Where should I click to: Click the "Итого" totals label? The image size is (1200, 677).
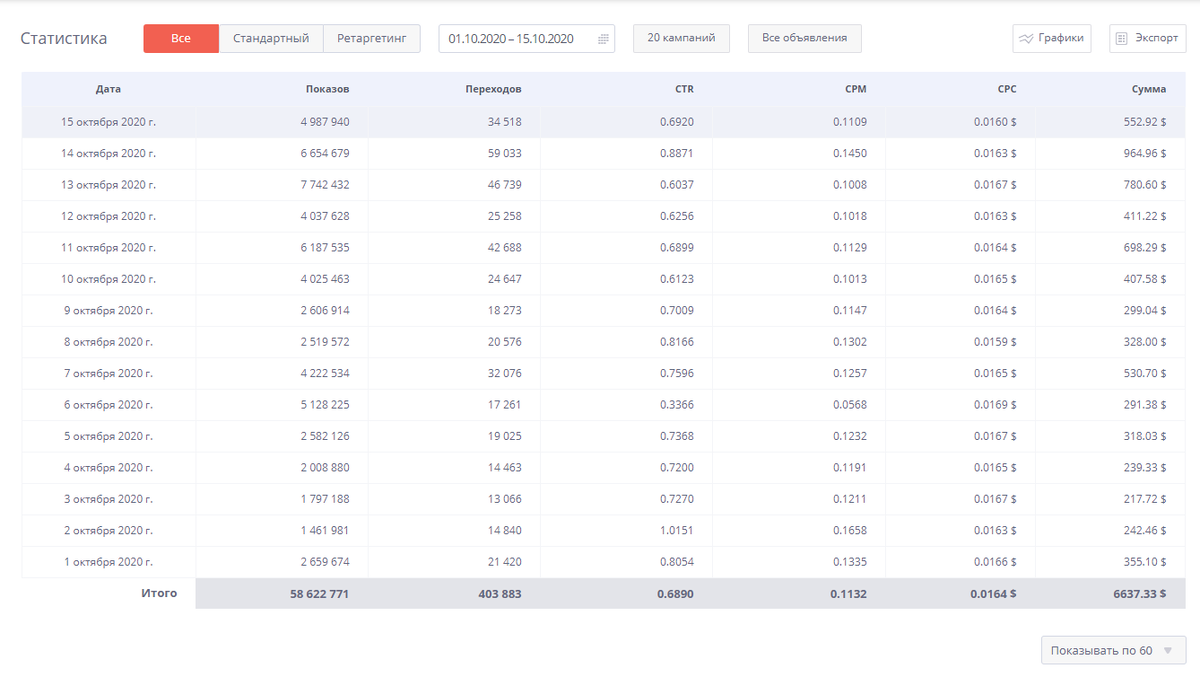[159, 593]
